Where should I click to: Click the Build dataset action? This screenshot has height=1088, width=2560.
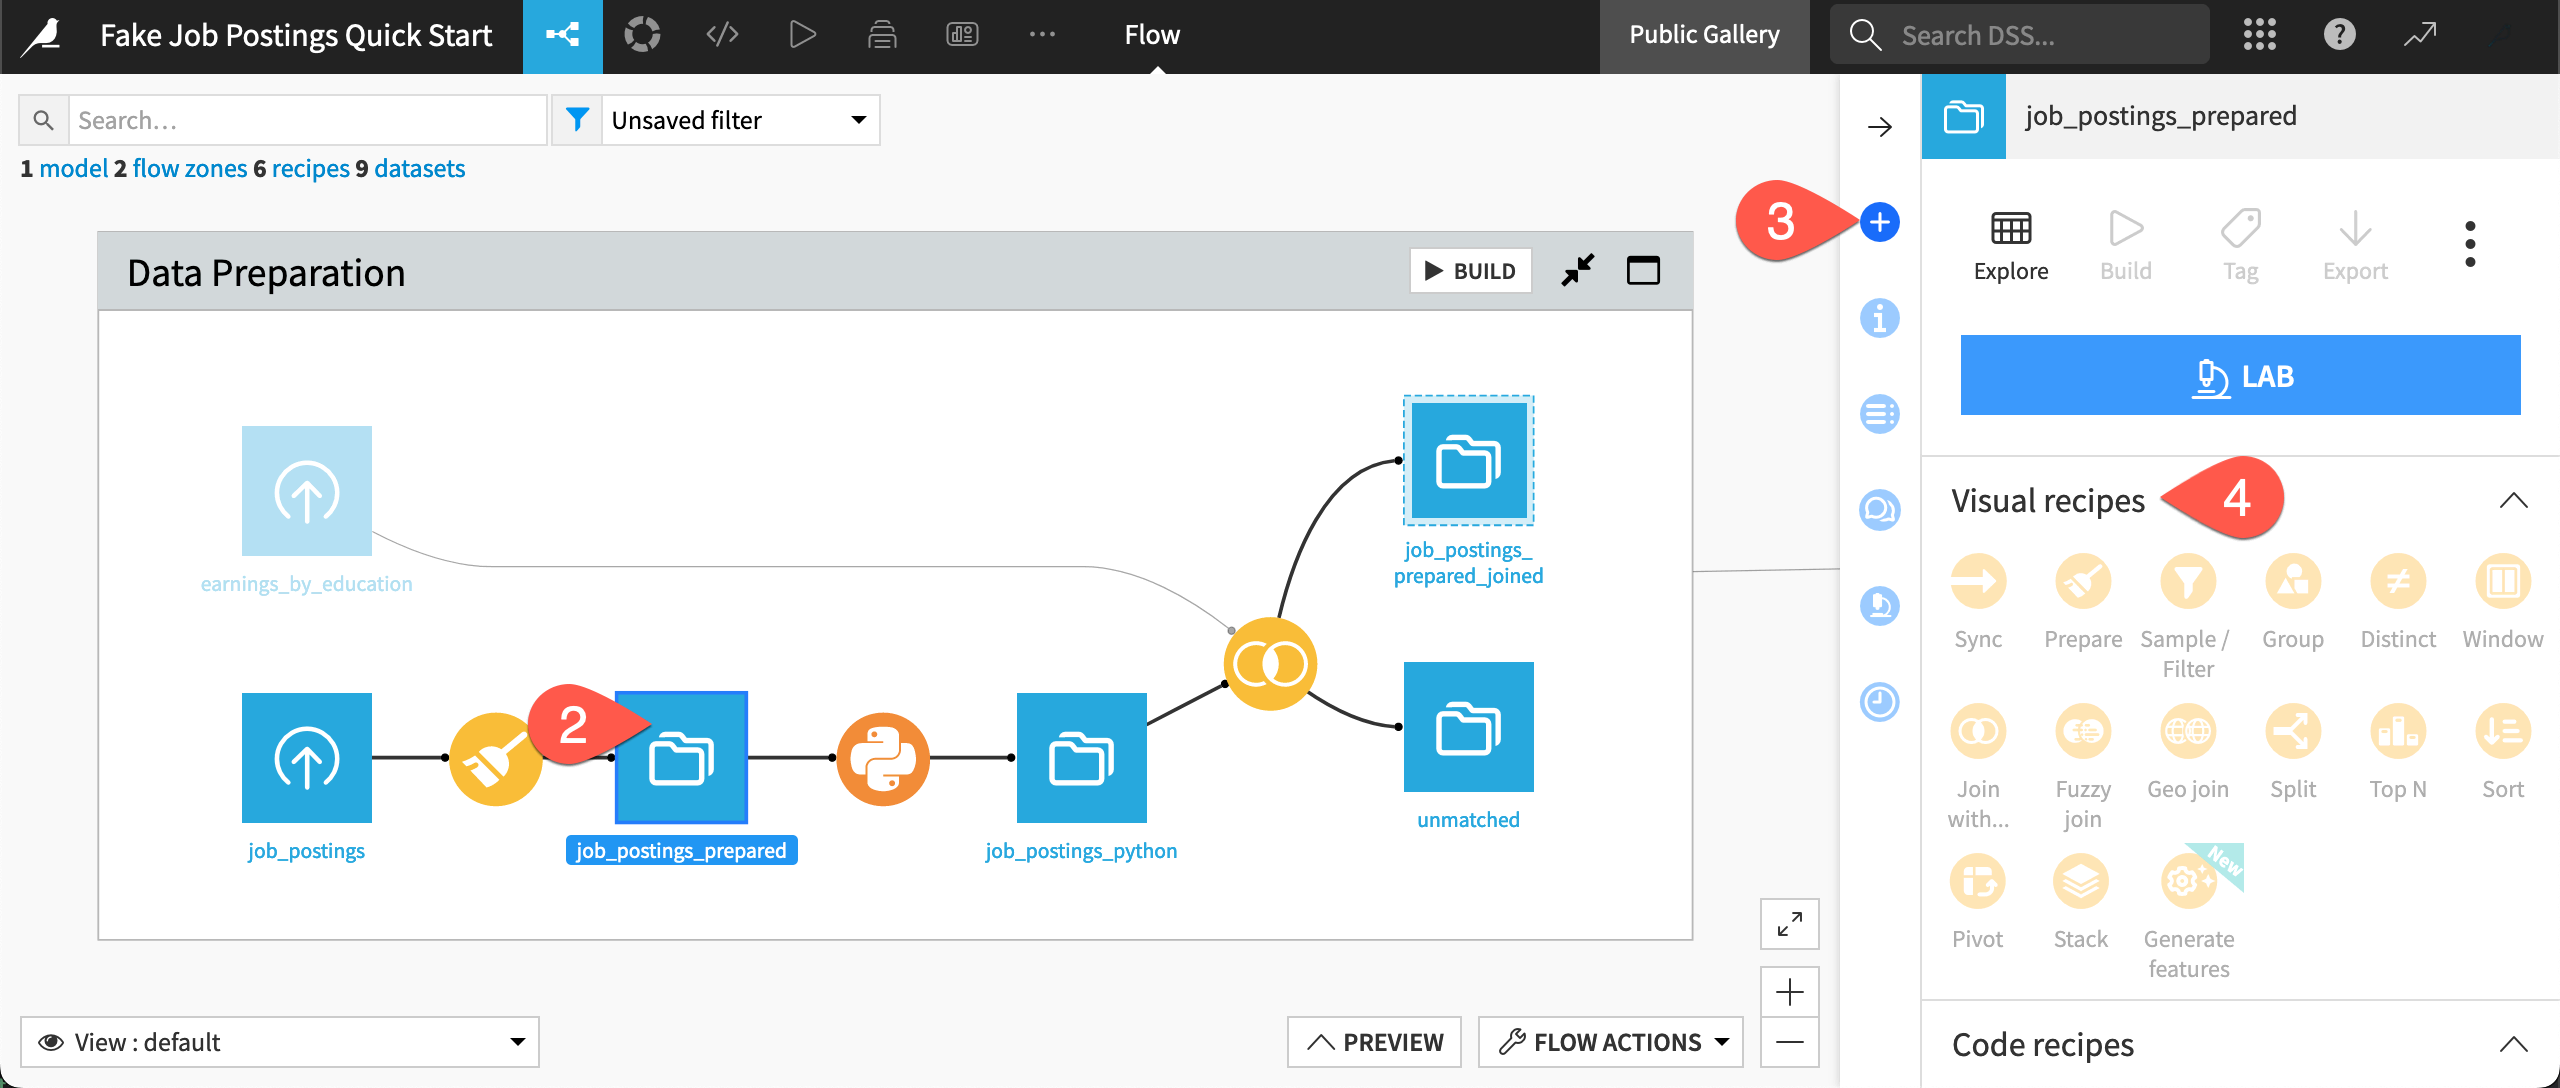[2126, 246]
